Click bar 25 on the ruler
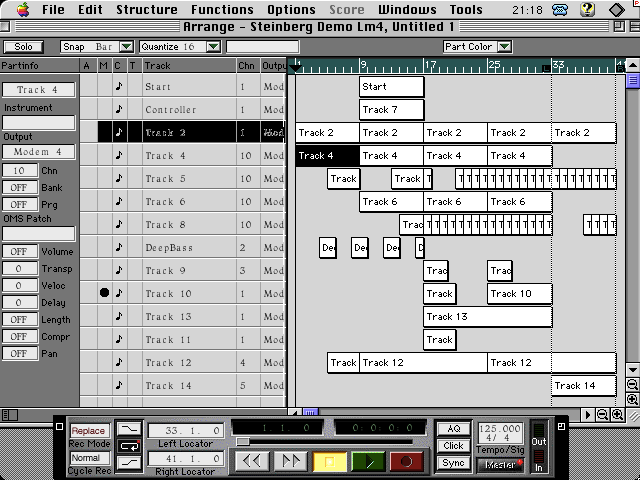Screen dimensions: 640x480 click(x=494, y=64)
